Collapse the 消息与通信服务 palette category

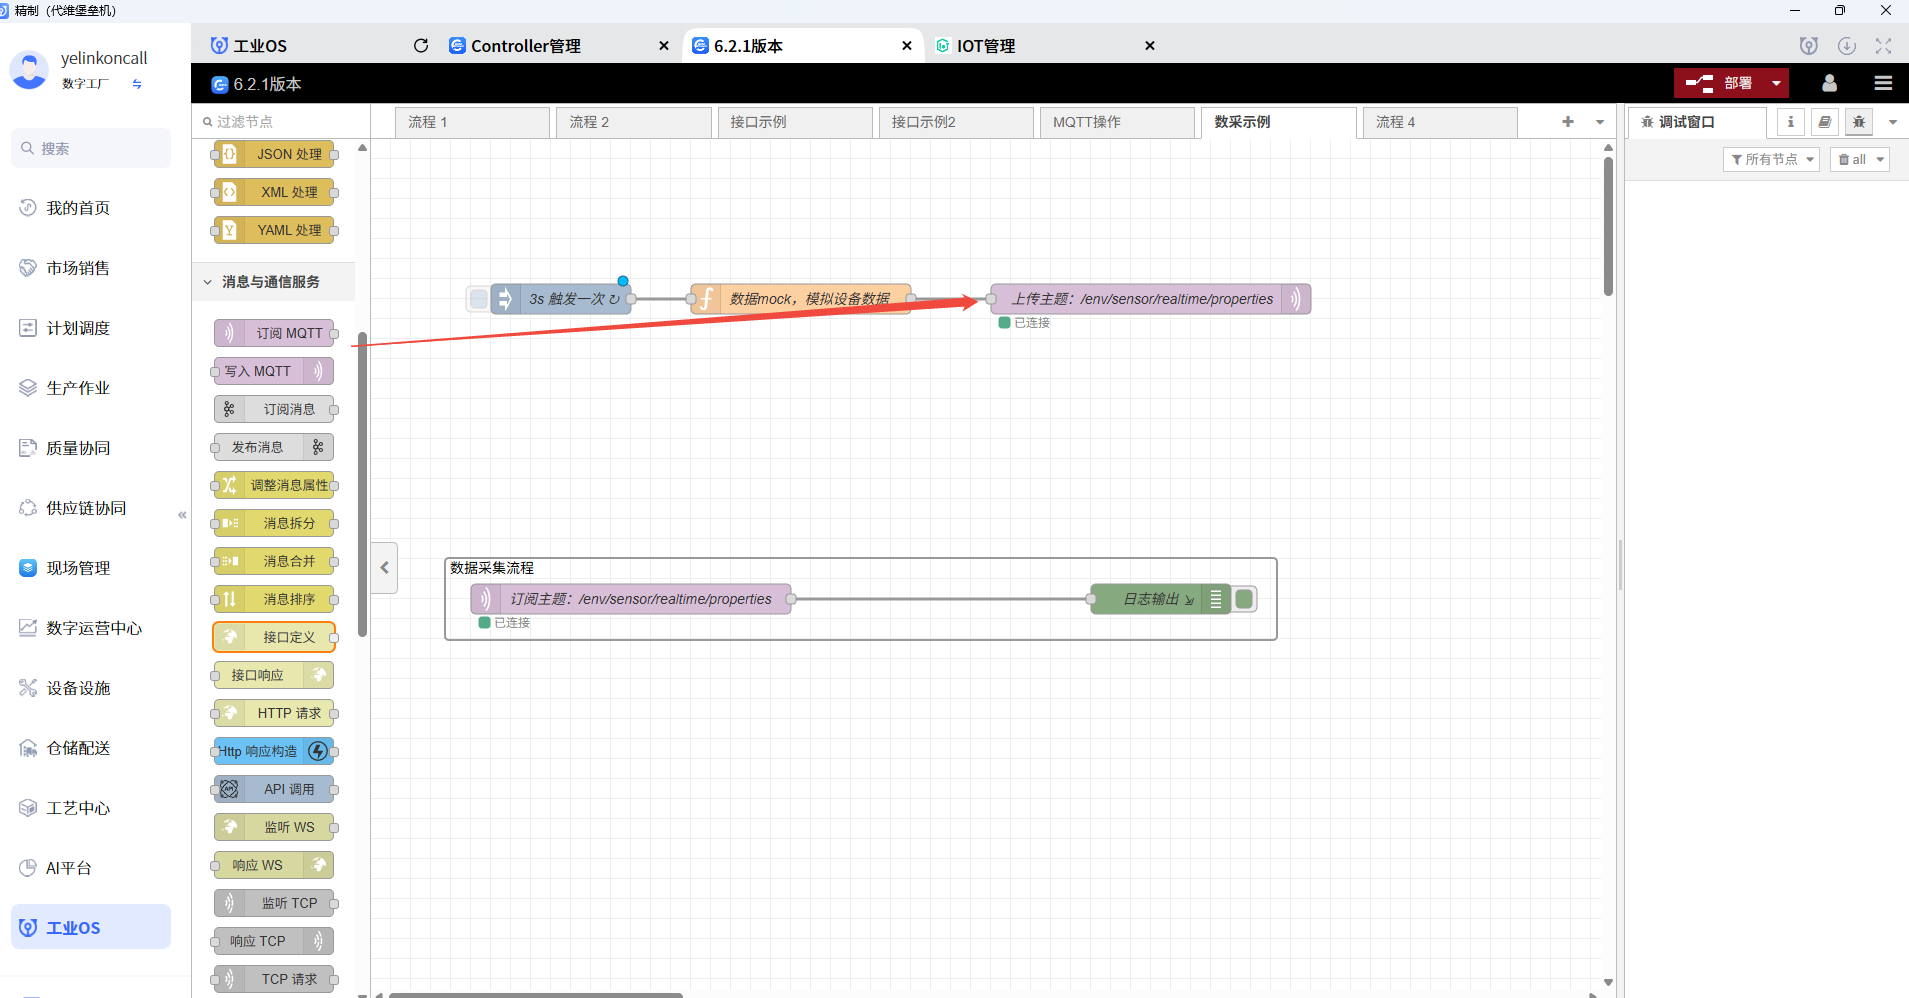click(208, 282)
